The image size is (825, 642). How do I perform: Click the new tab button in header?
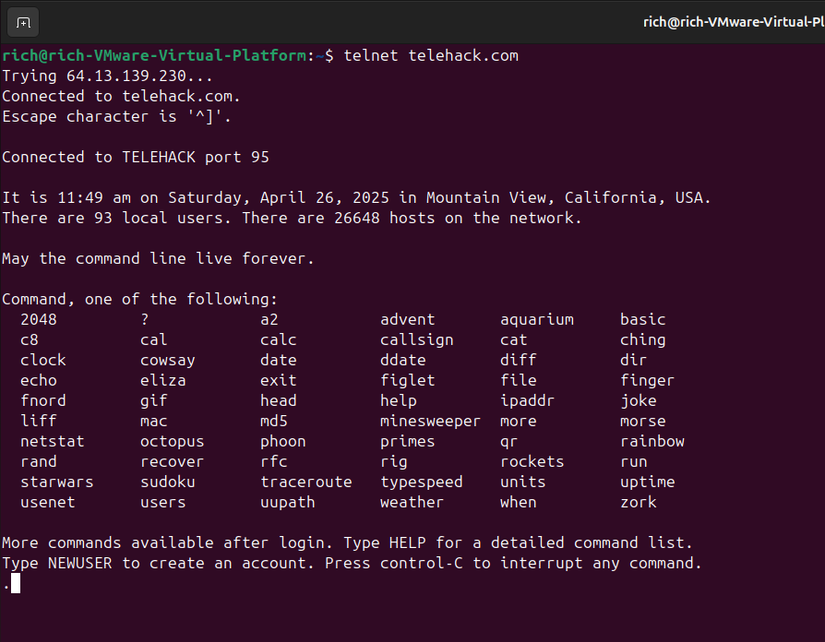tap(24, 21)
